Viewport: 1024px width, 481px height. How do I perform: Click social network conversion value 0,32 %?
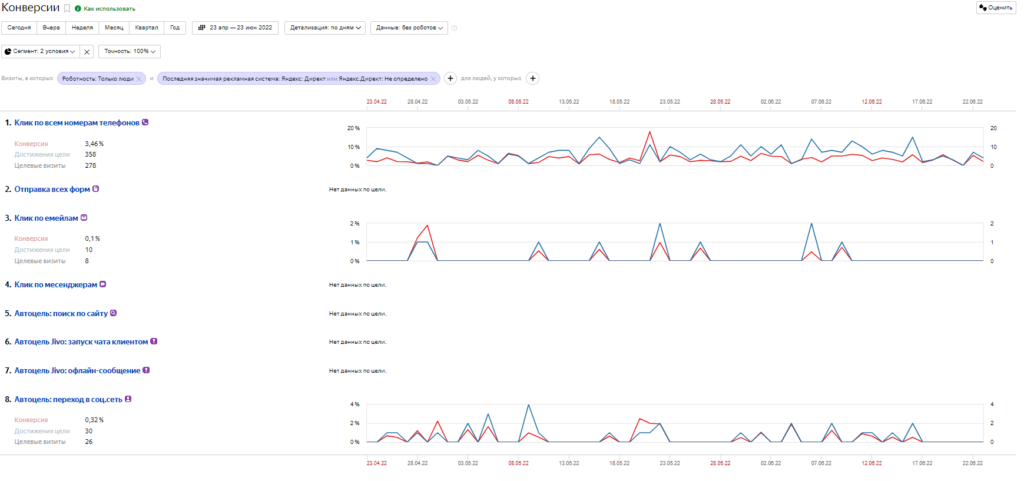coord(94,420)
